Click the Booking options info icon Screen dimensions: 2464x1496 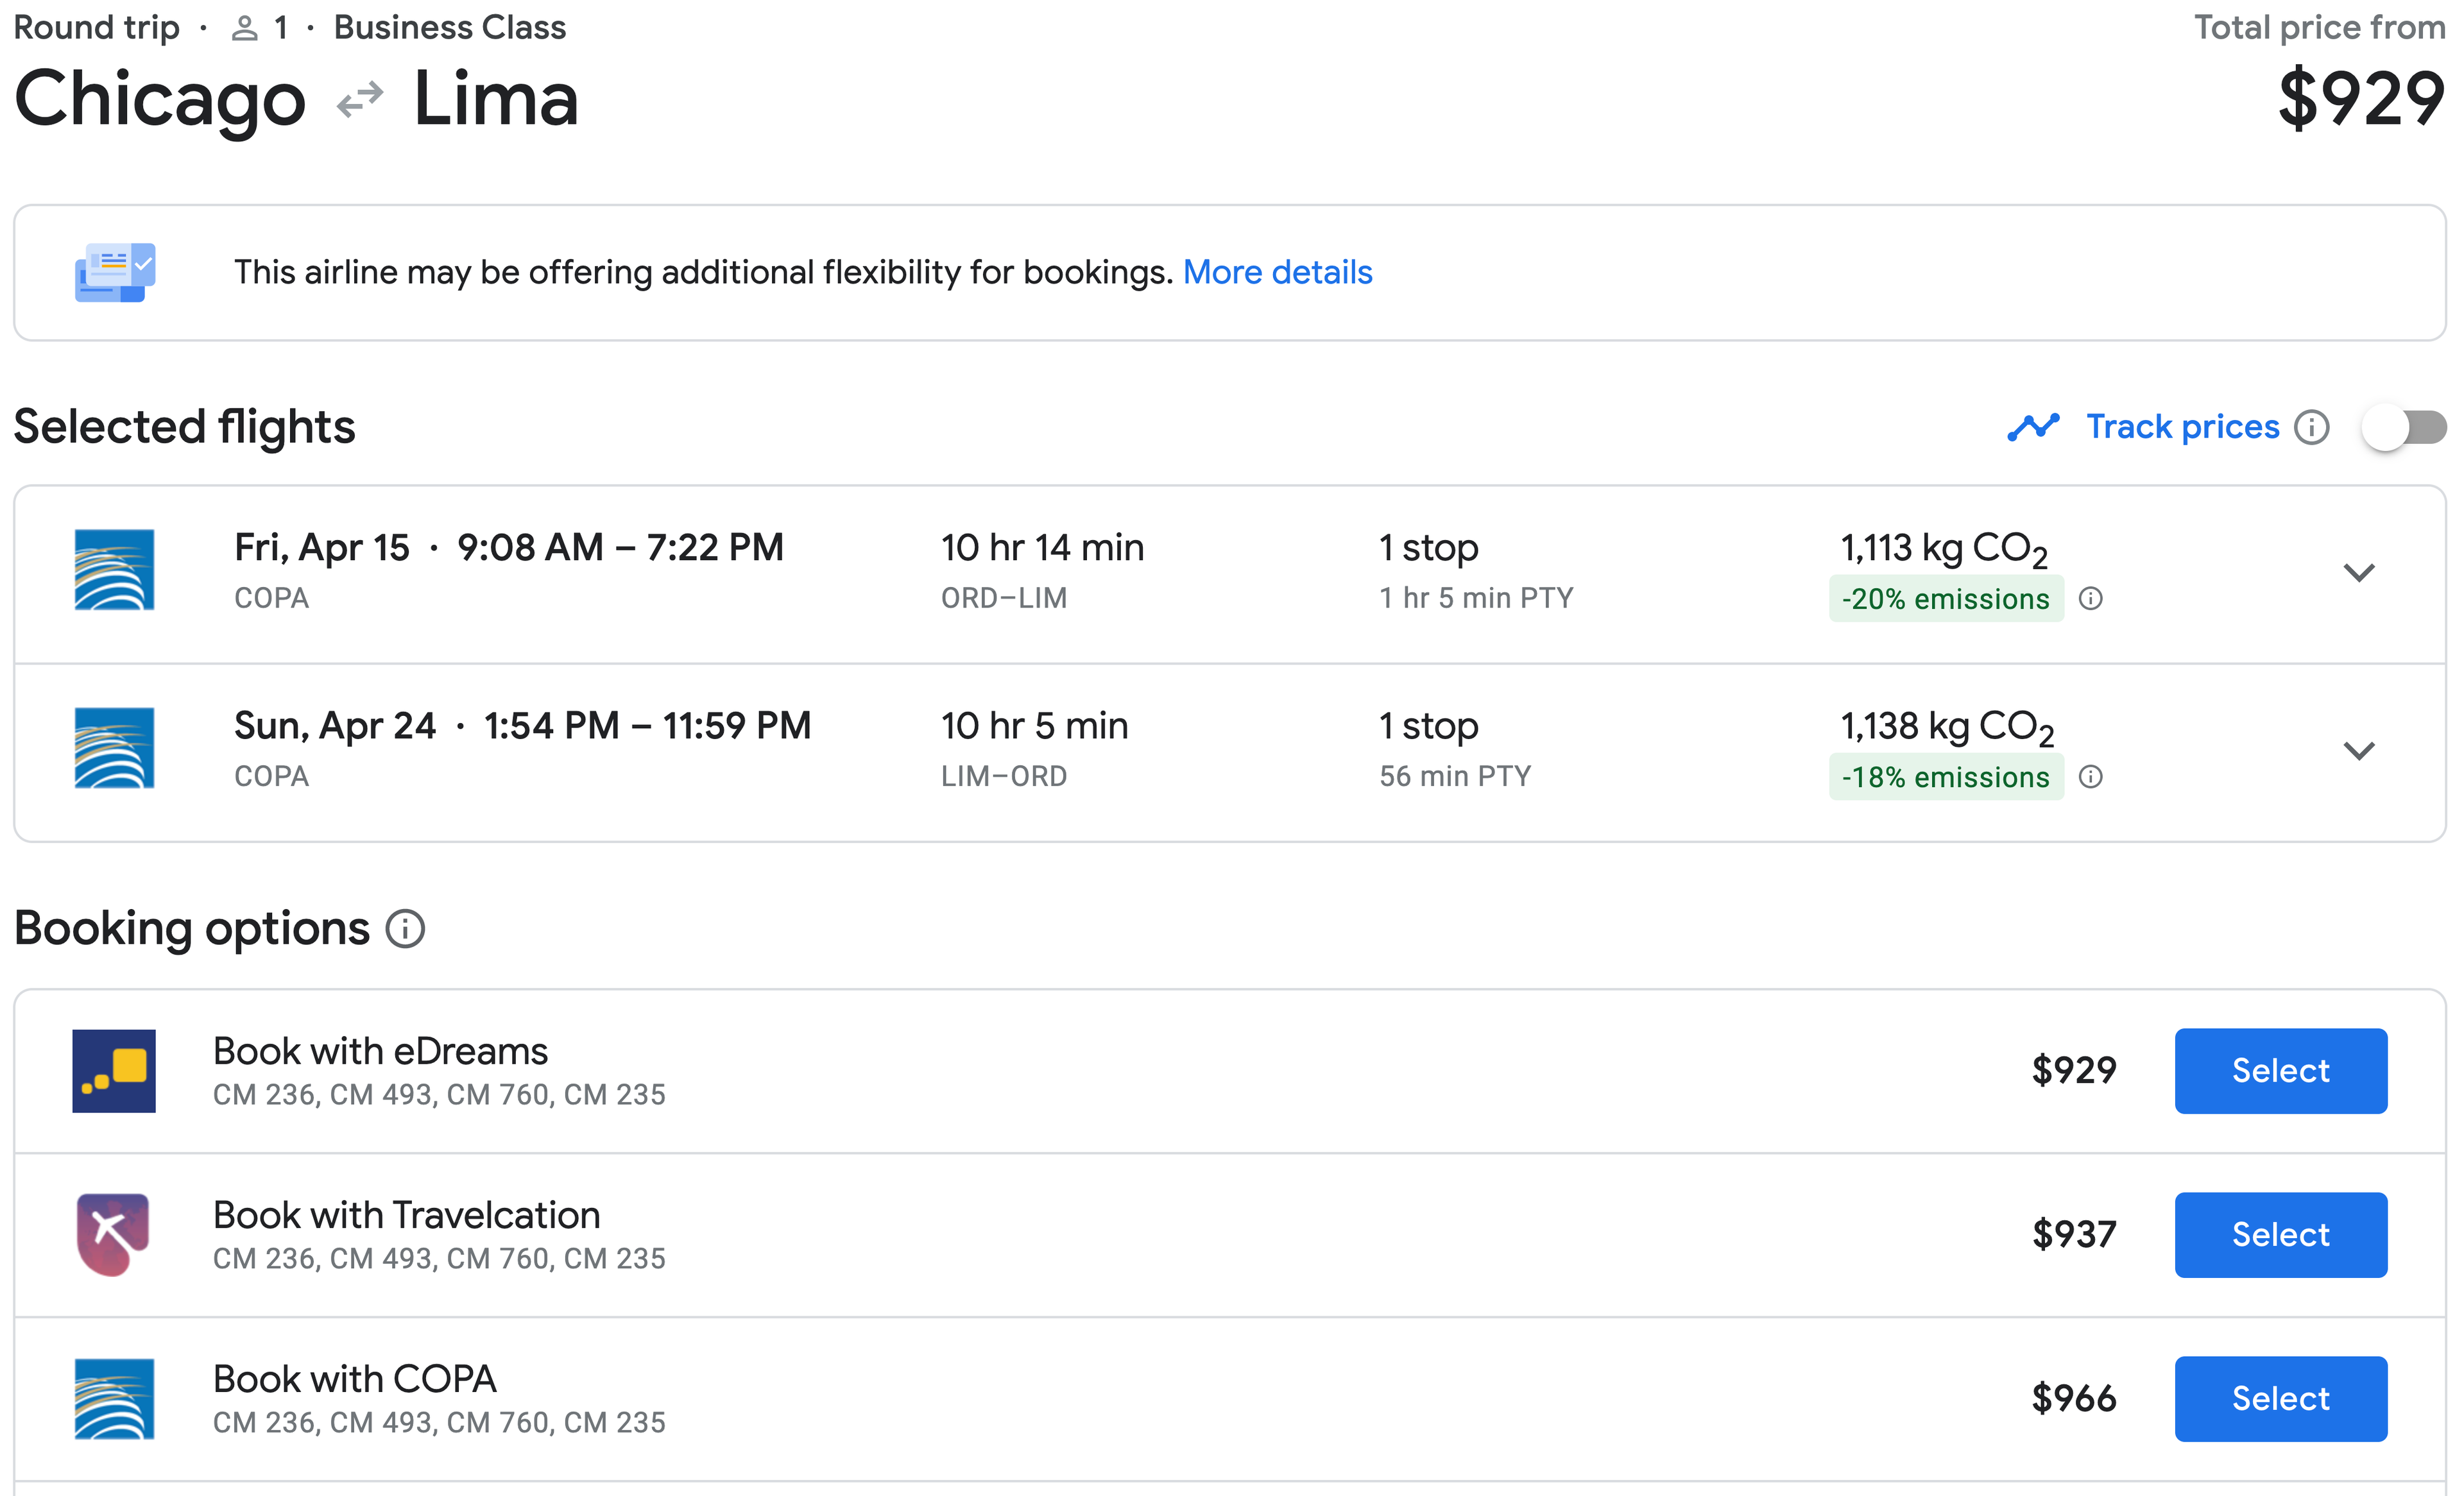click(x=405, y=929)
